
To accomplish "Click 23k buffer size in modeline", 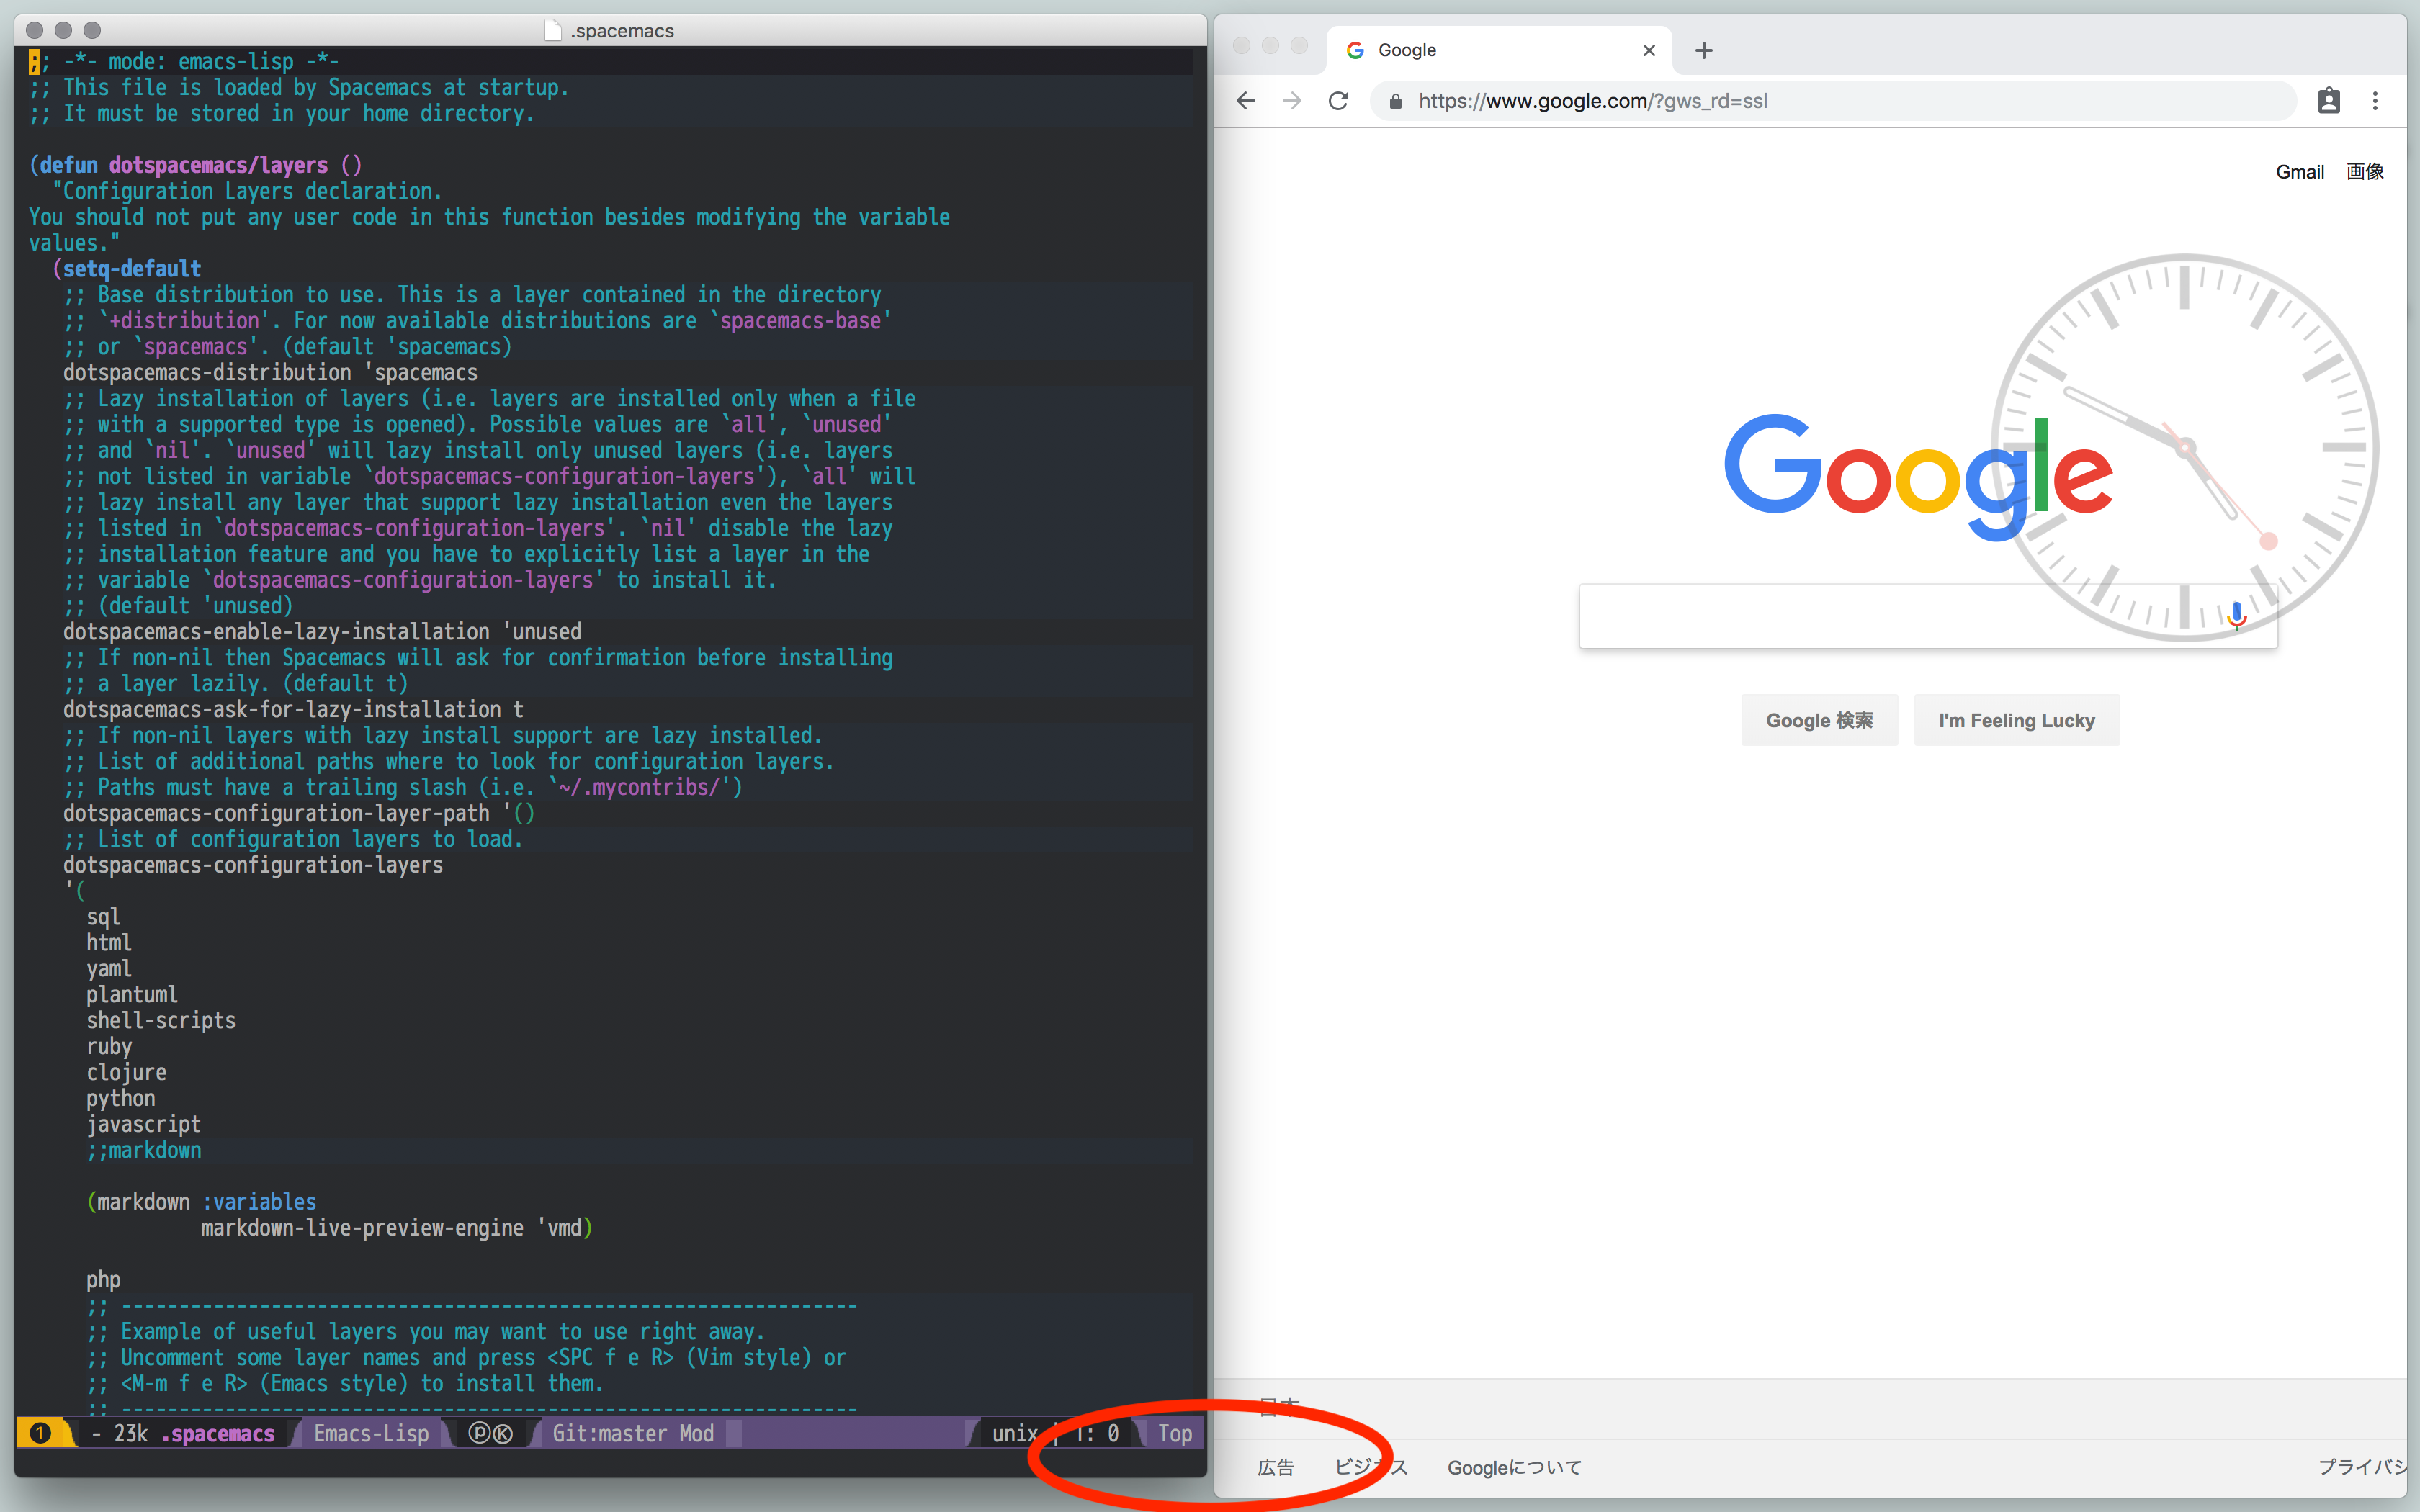I will point(131,1433).
